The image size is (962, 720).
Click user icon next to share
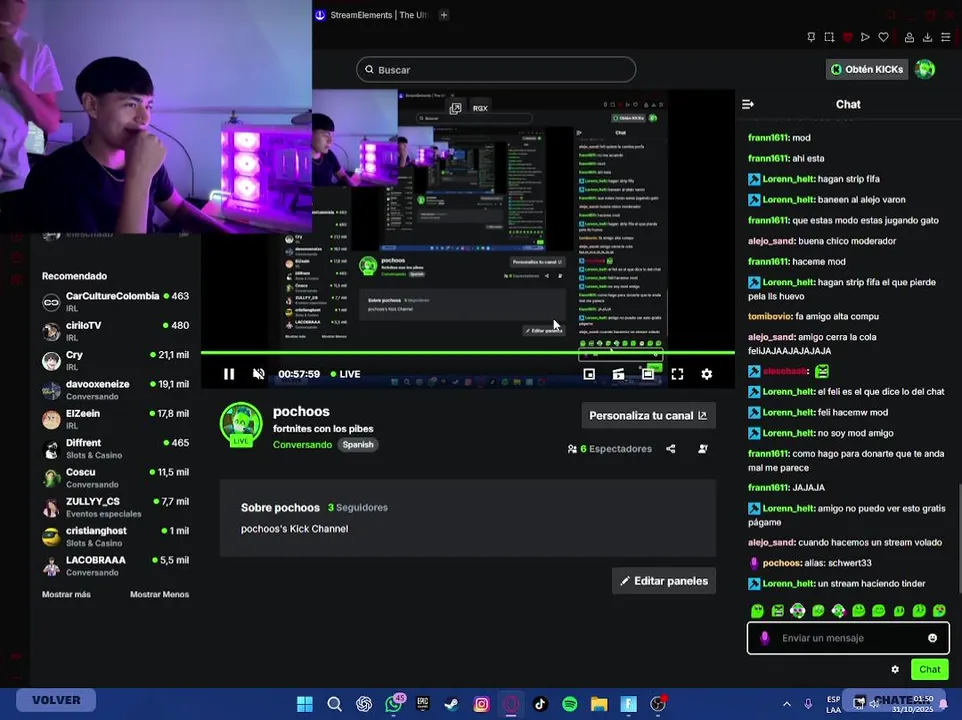coord(703,449)
